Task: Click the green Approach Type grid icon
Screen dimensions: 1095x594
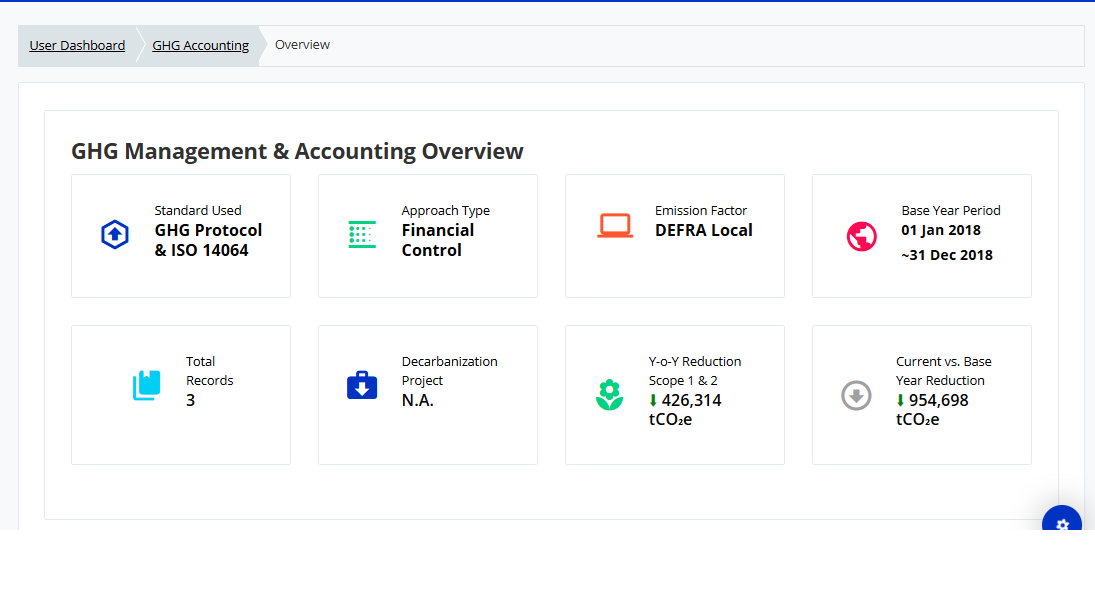Action: click(x=362, y=235)
